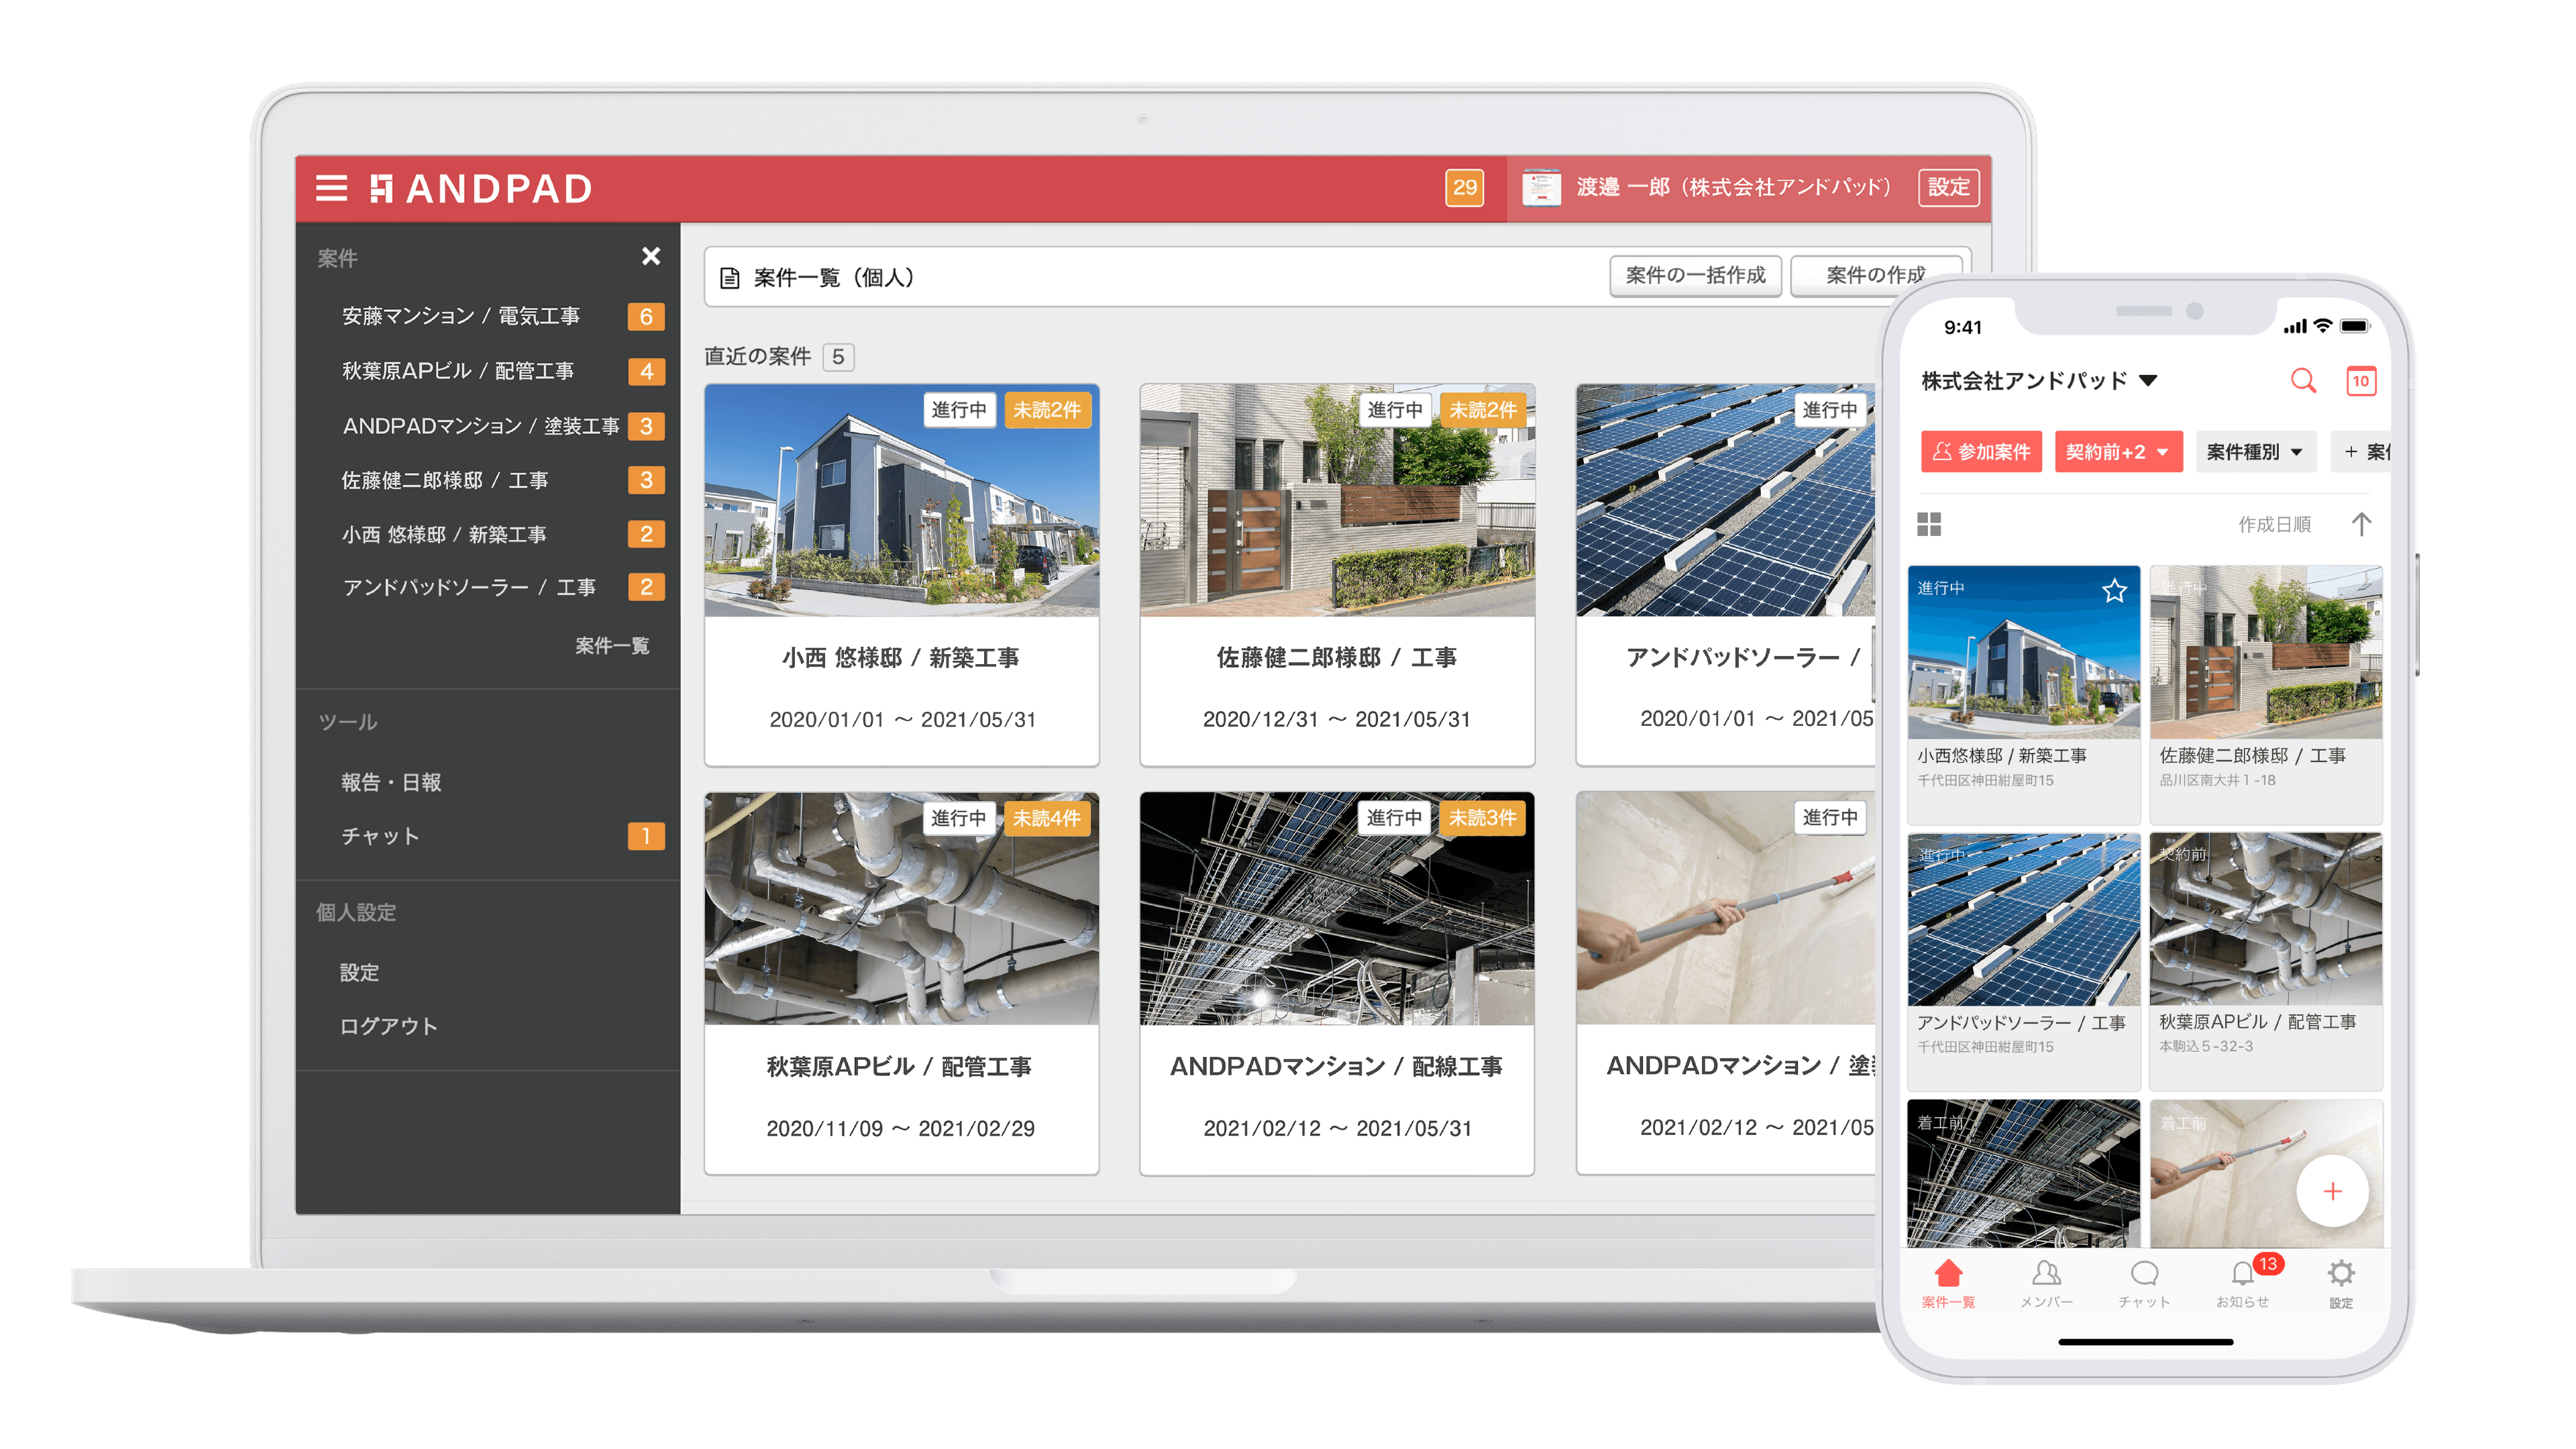2576x1449 pixels.
Task: Open 安藤マンション / 電気工事 in sidebar
Action: [x=461, y=316]
